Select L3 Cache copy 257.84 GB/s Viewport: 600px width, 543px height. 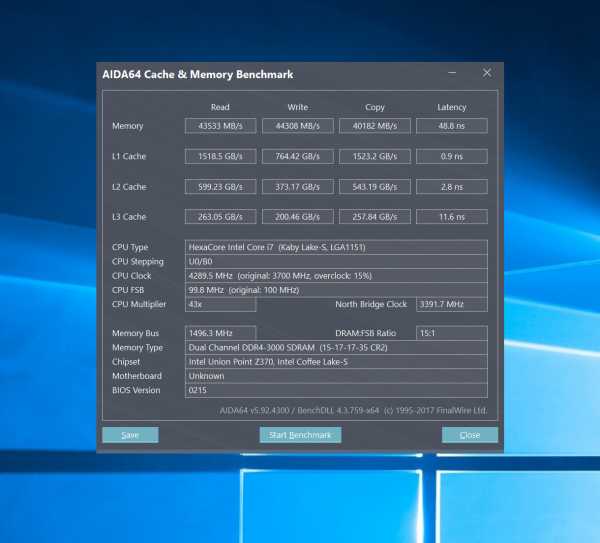click(x=375, y=217)
